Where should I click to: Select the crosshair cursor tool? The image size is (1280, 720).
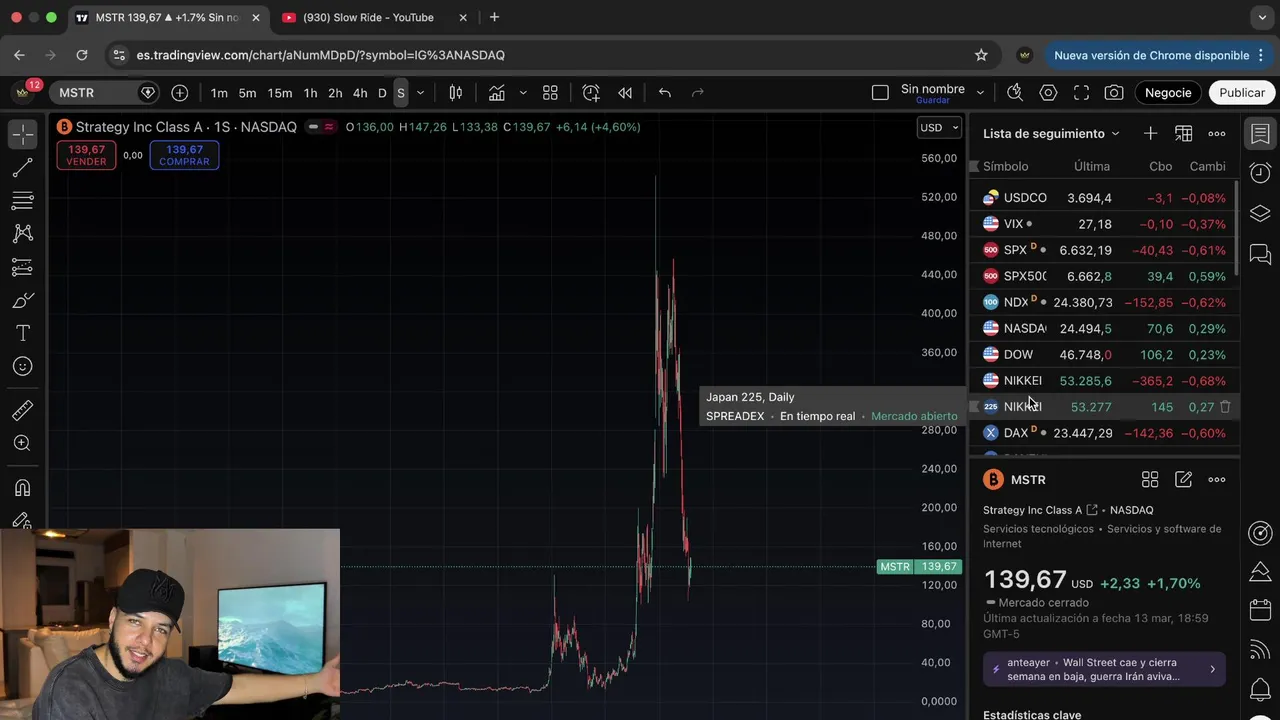(22, 134)
